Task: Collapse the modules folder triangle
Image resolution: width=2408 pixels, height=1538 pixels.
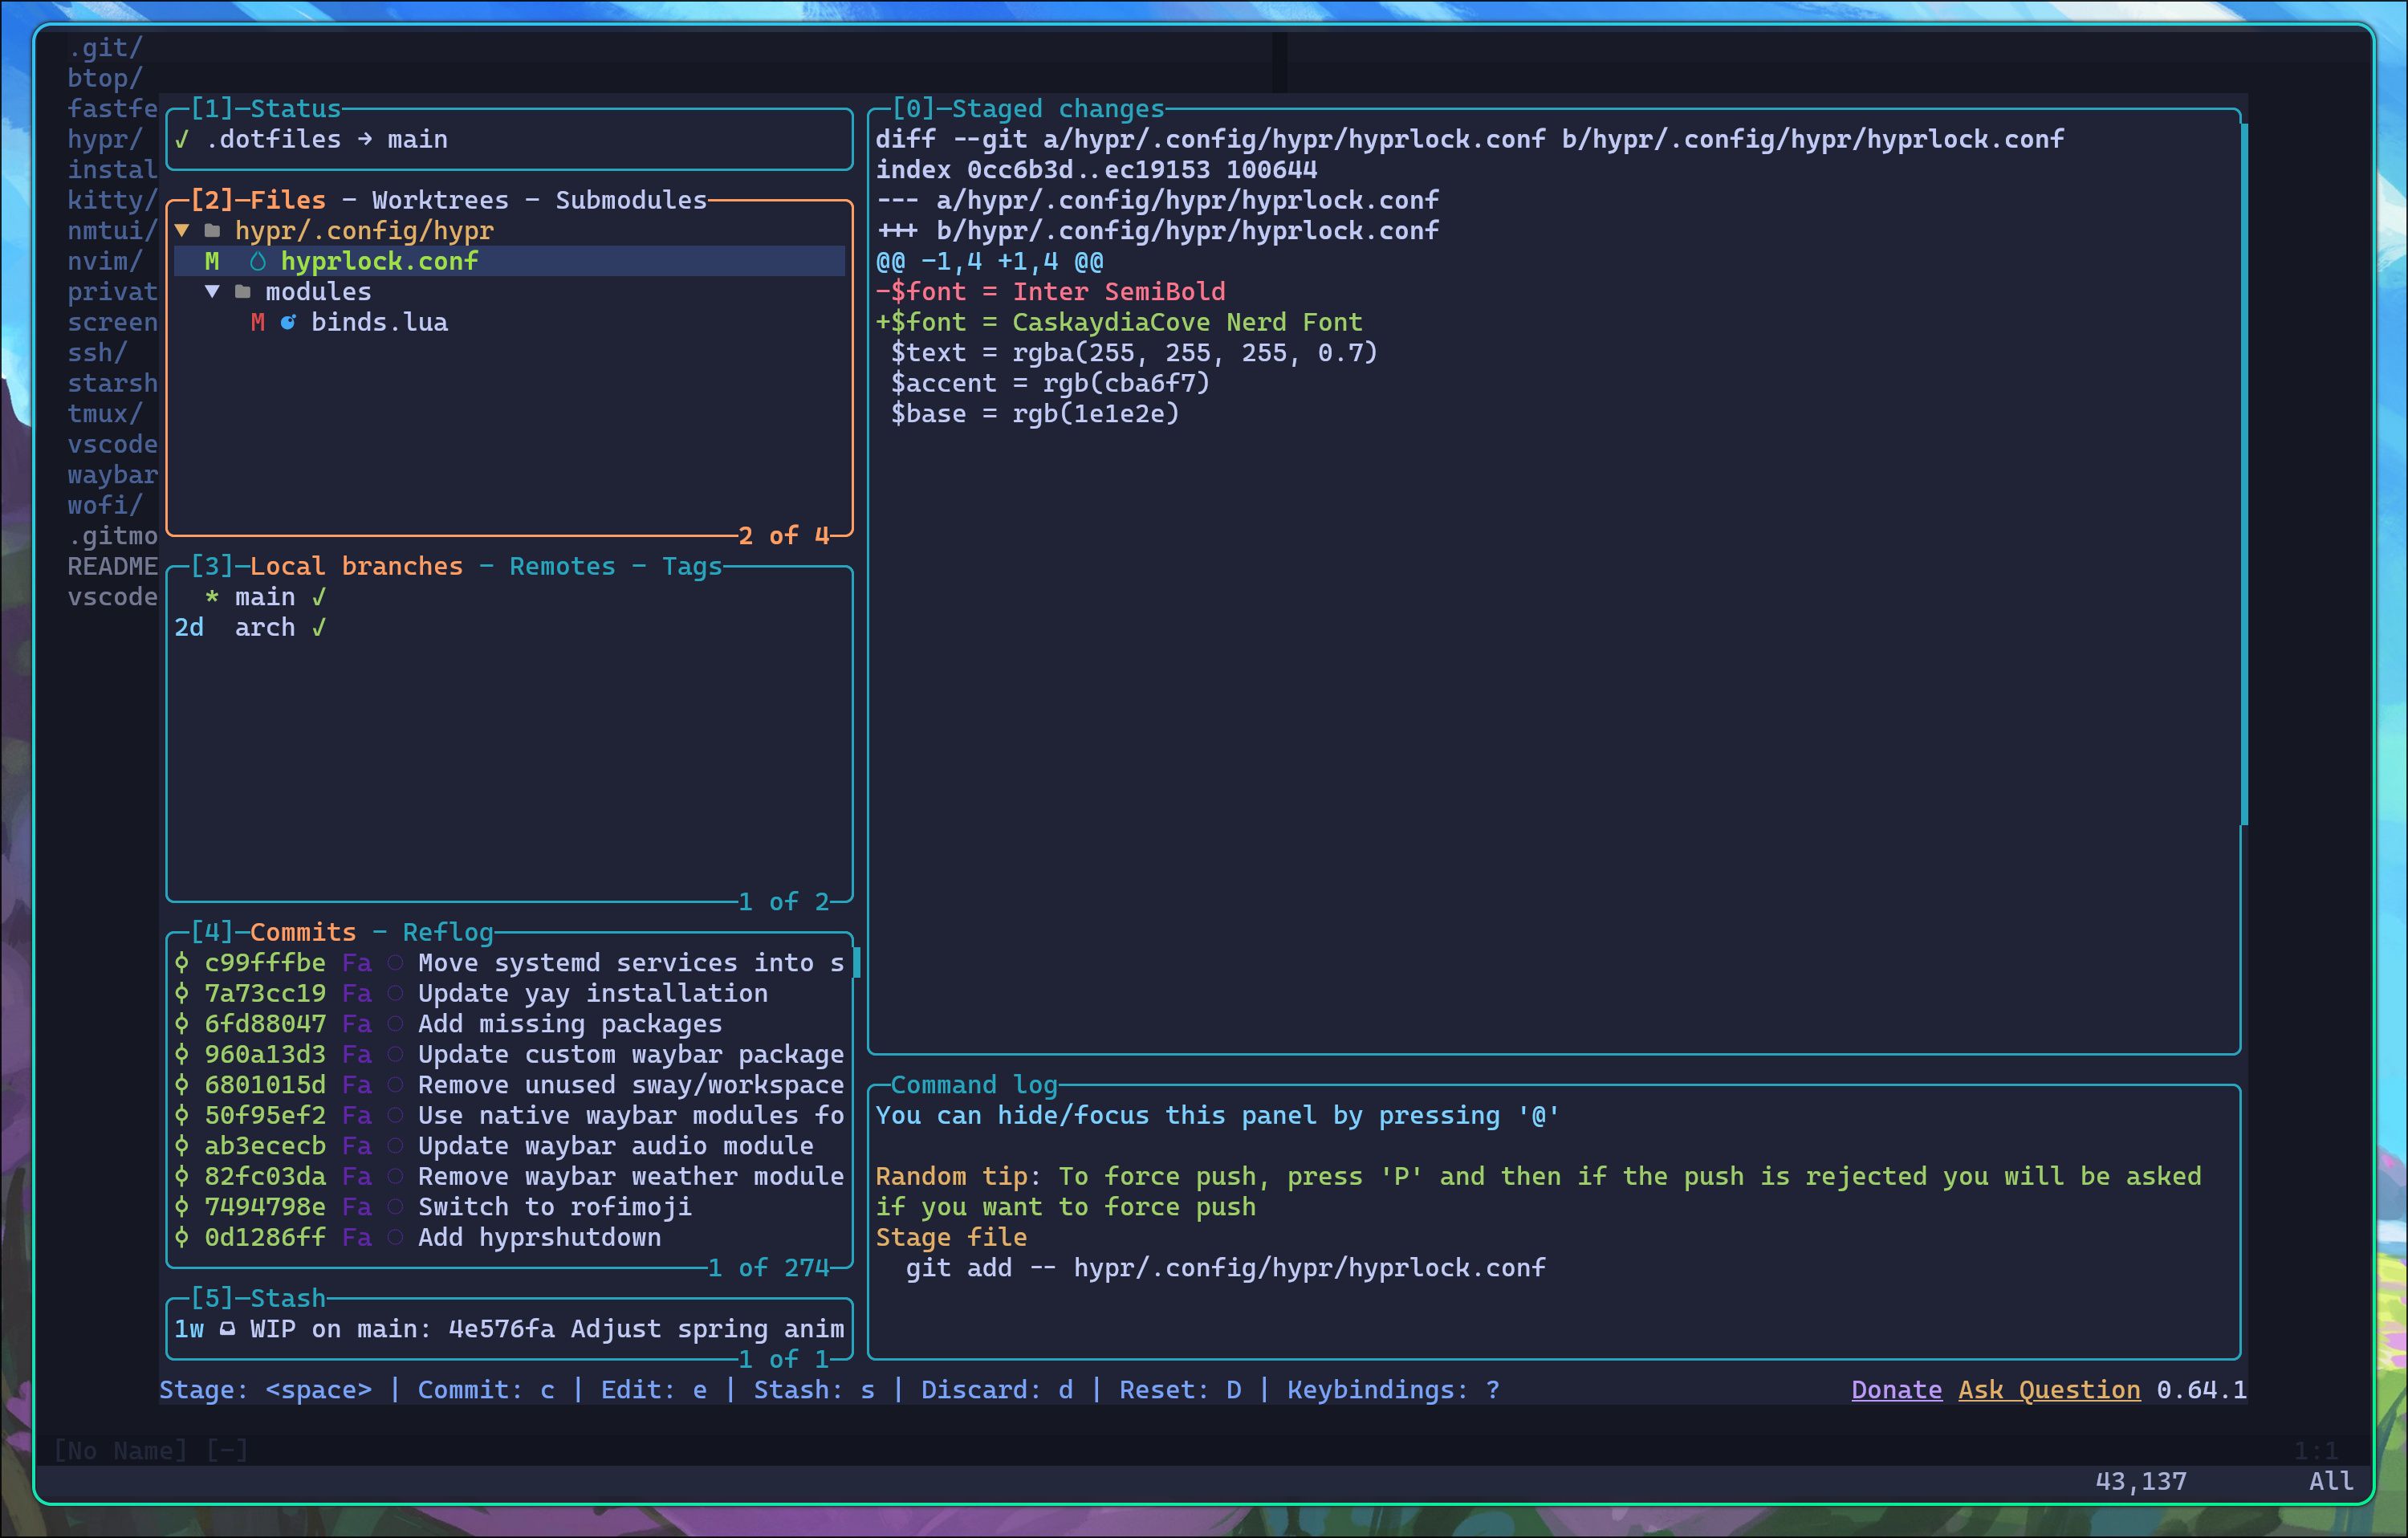Action: click(x=212, y=292)
